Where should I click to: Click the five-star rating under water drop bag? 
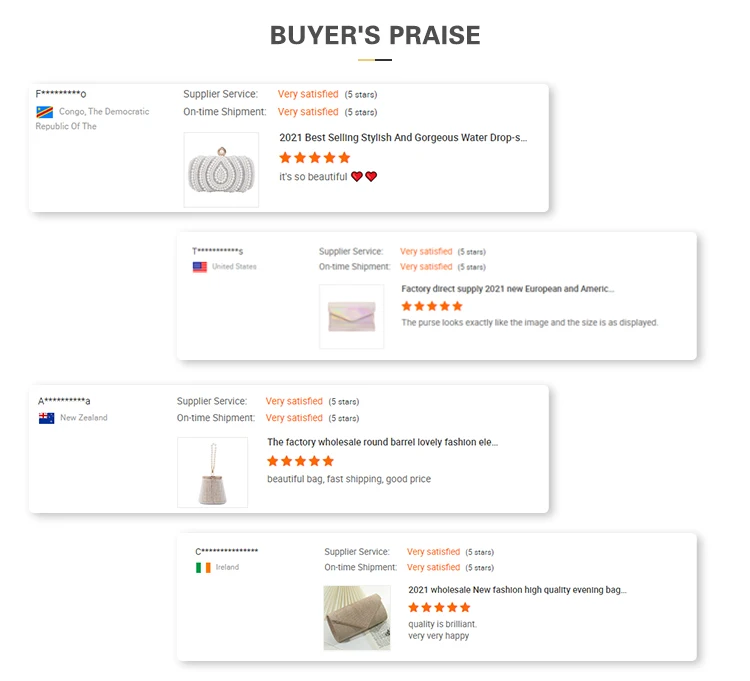coord(315,158)
